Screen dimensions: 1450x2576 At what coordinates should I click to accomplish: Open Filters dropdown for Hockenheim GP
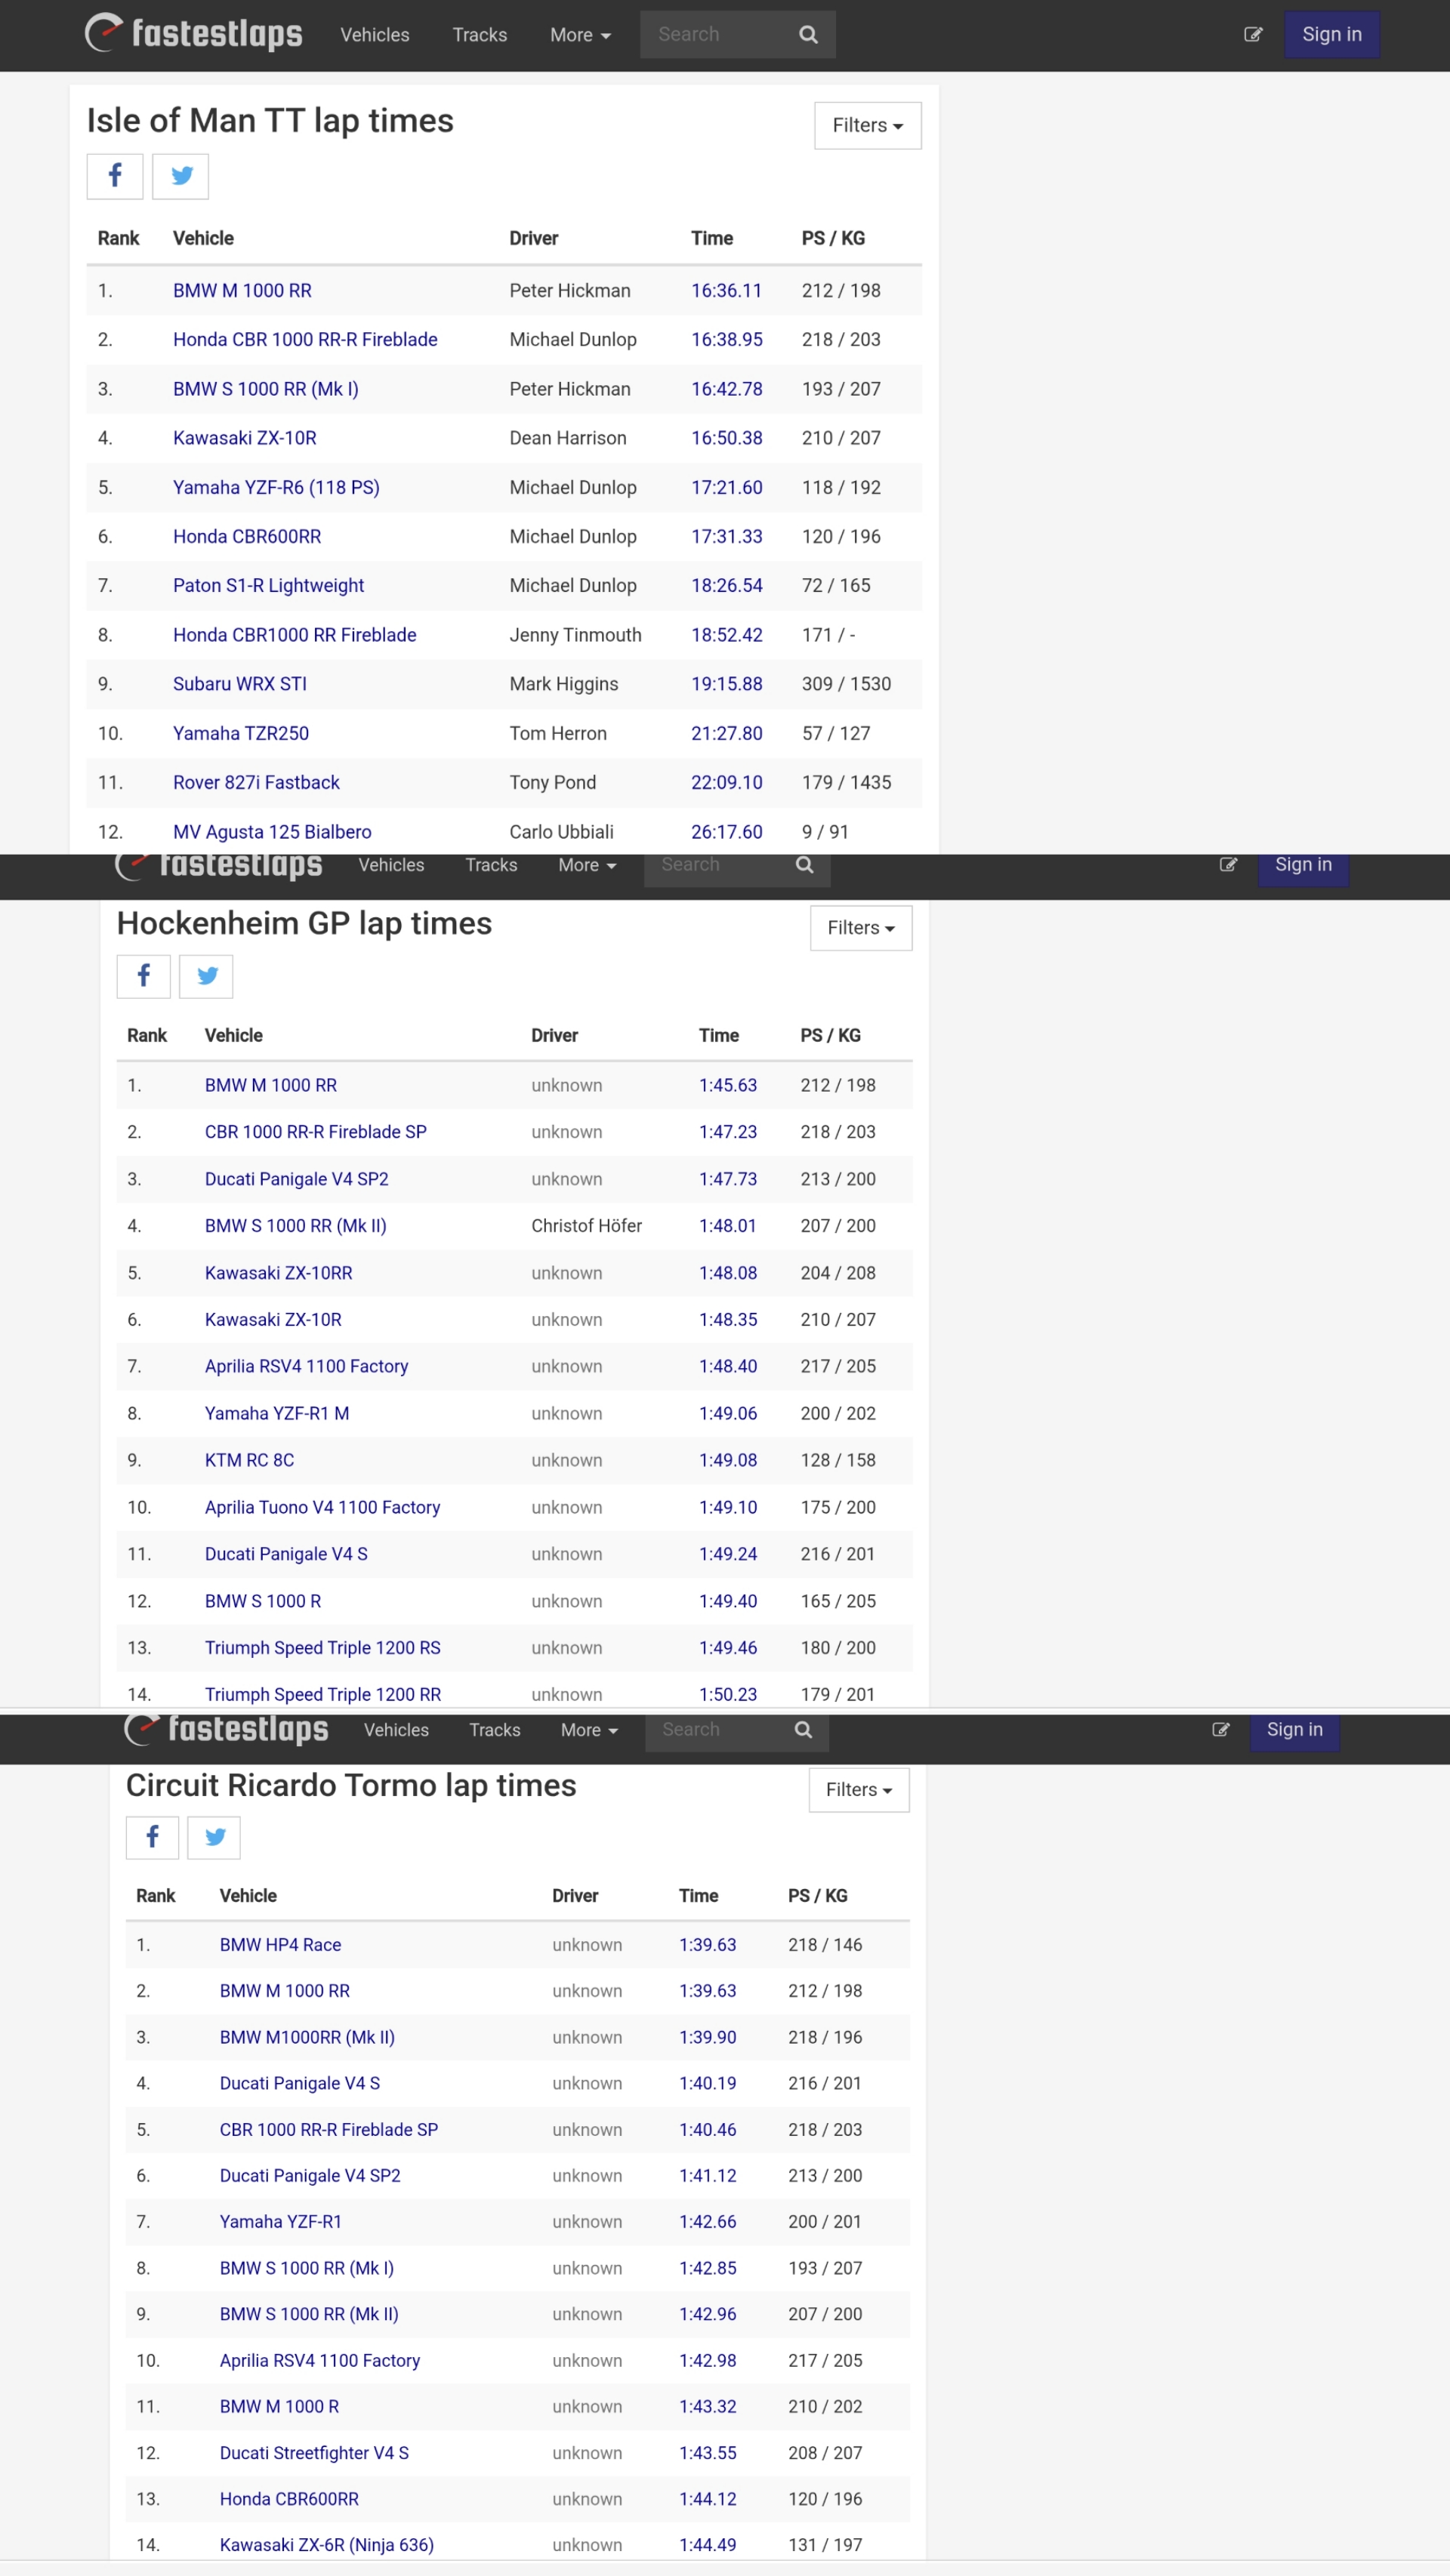(x=861, y=928)
